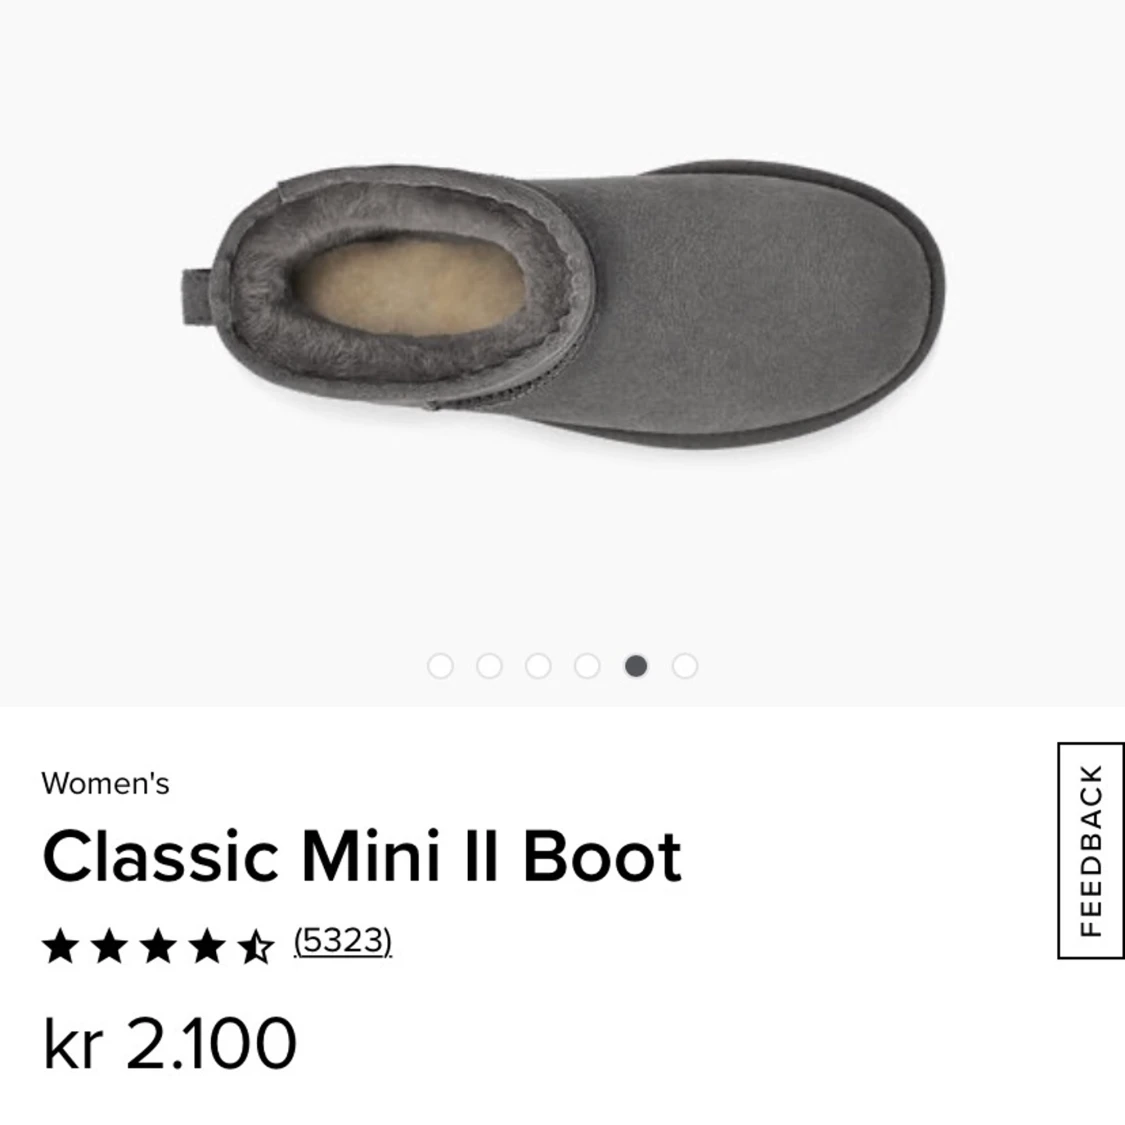Click the half-filled fifth rating star
1125x1125 pixels.
(256, 945)
